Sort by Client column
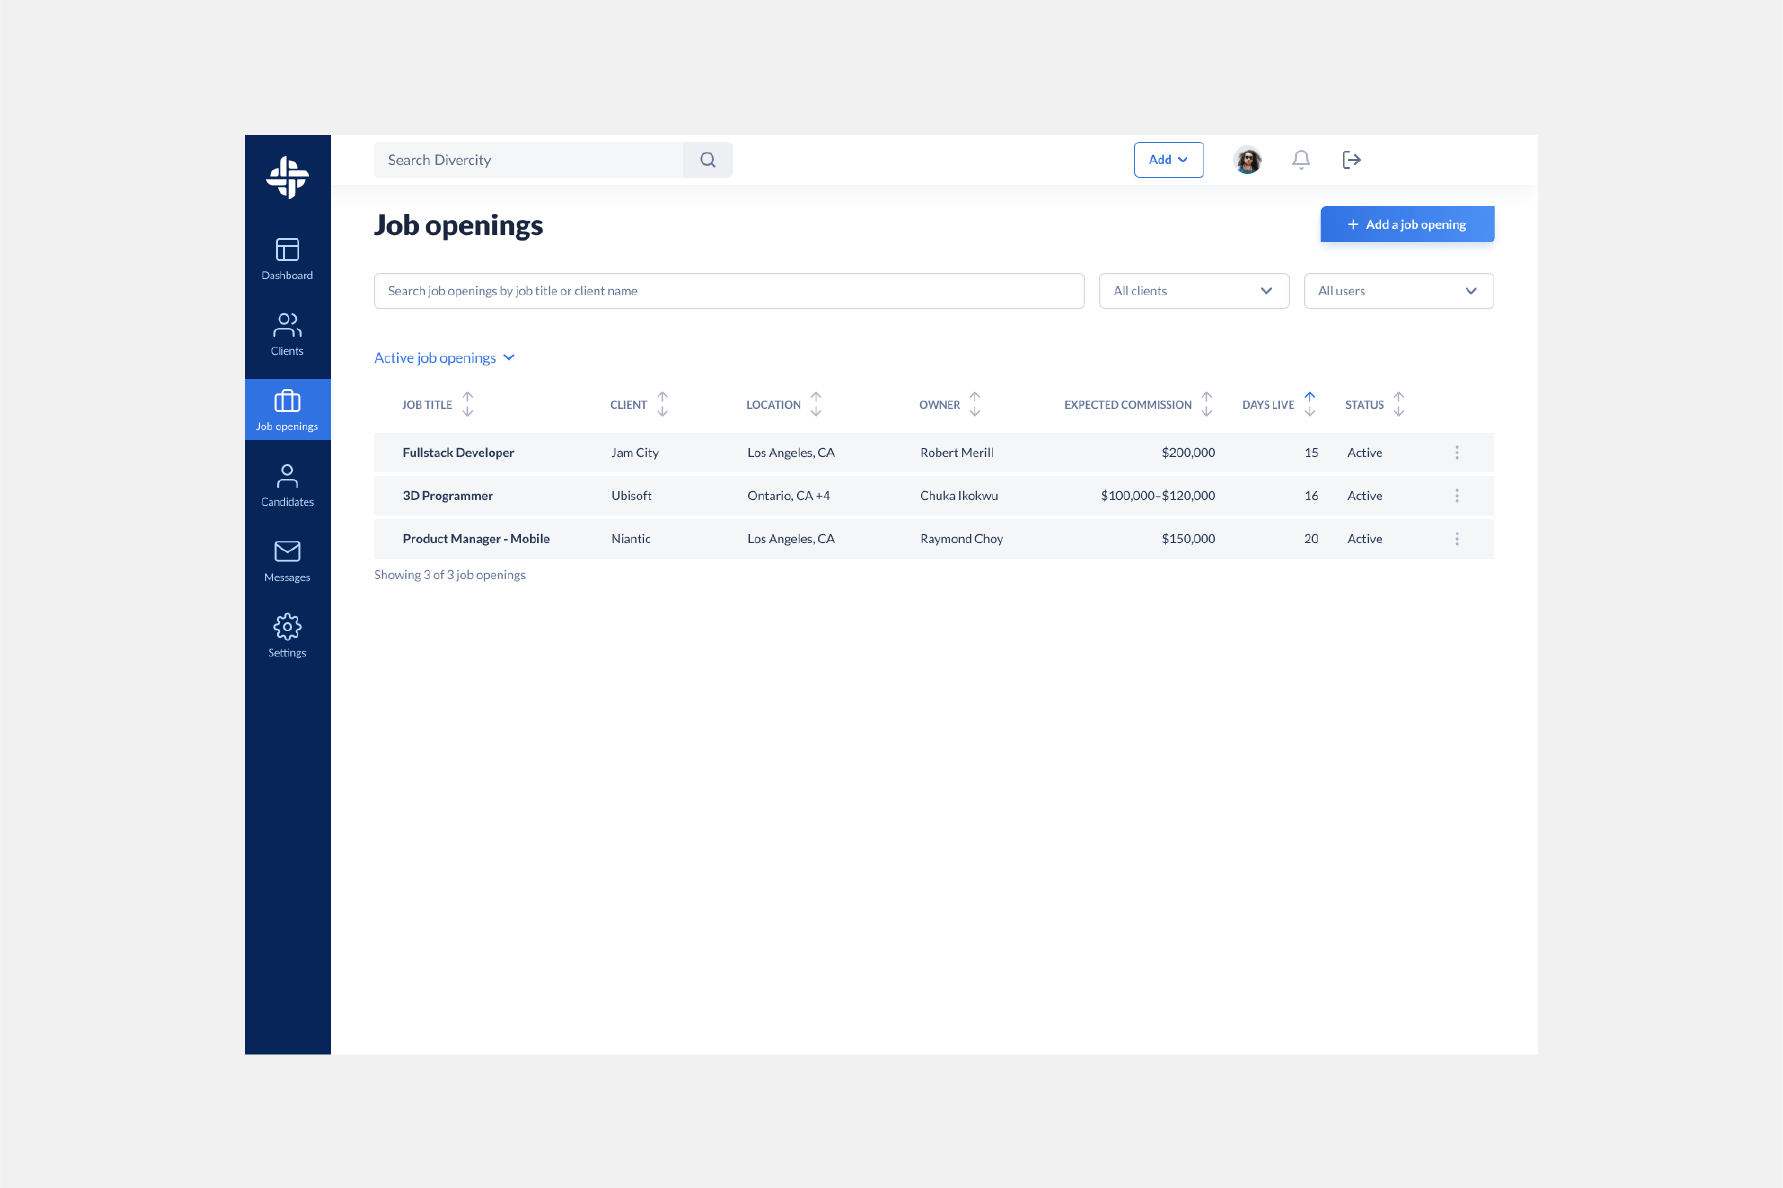 pyautogui.click(x=663, y=405)
